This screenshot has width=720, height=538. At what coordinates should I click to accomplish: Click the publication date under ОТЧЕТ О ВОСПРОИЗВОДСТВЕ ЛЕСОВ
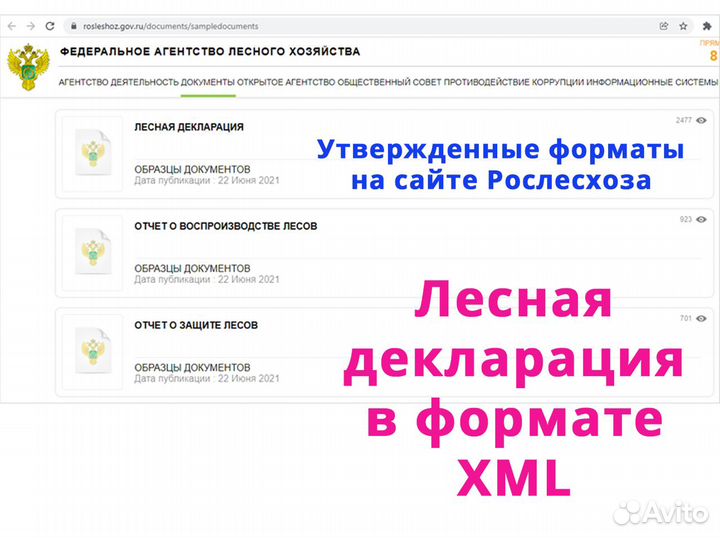coord(207,280)
